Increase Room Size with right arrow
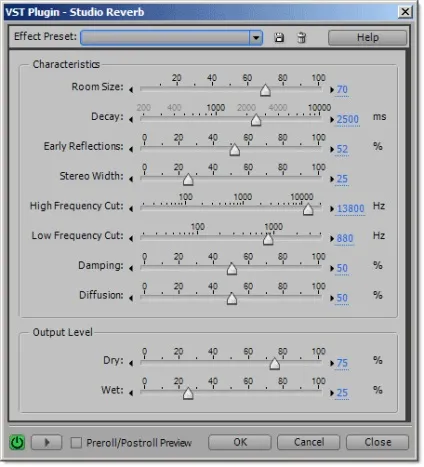The image size is (424, 467). point(332,90)
